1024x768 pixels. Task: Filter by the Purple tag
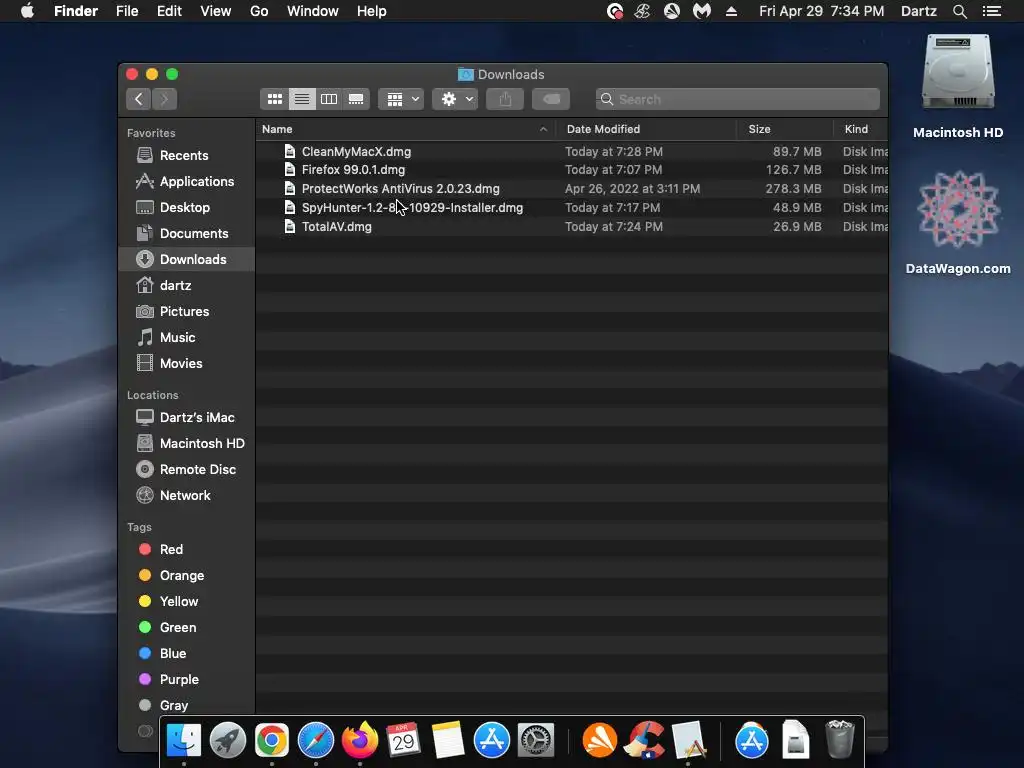coord(186,680)
